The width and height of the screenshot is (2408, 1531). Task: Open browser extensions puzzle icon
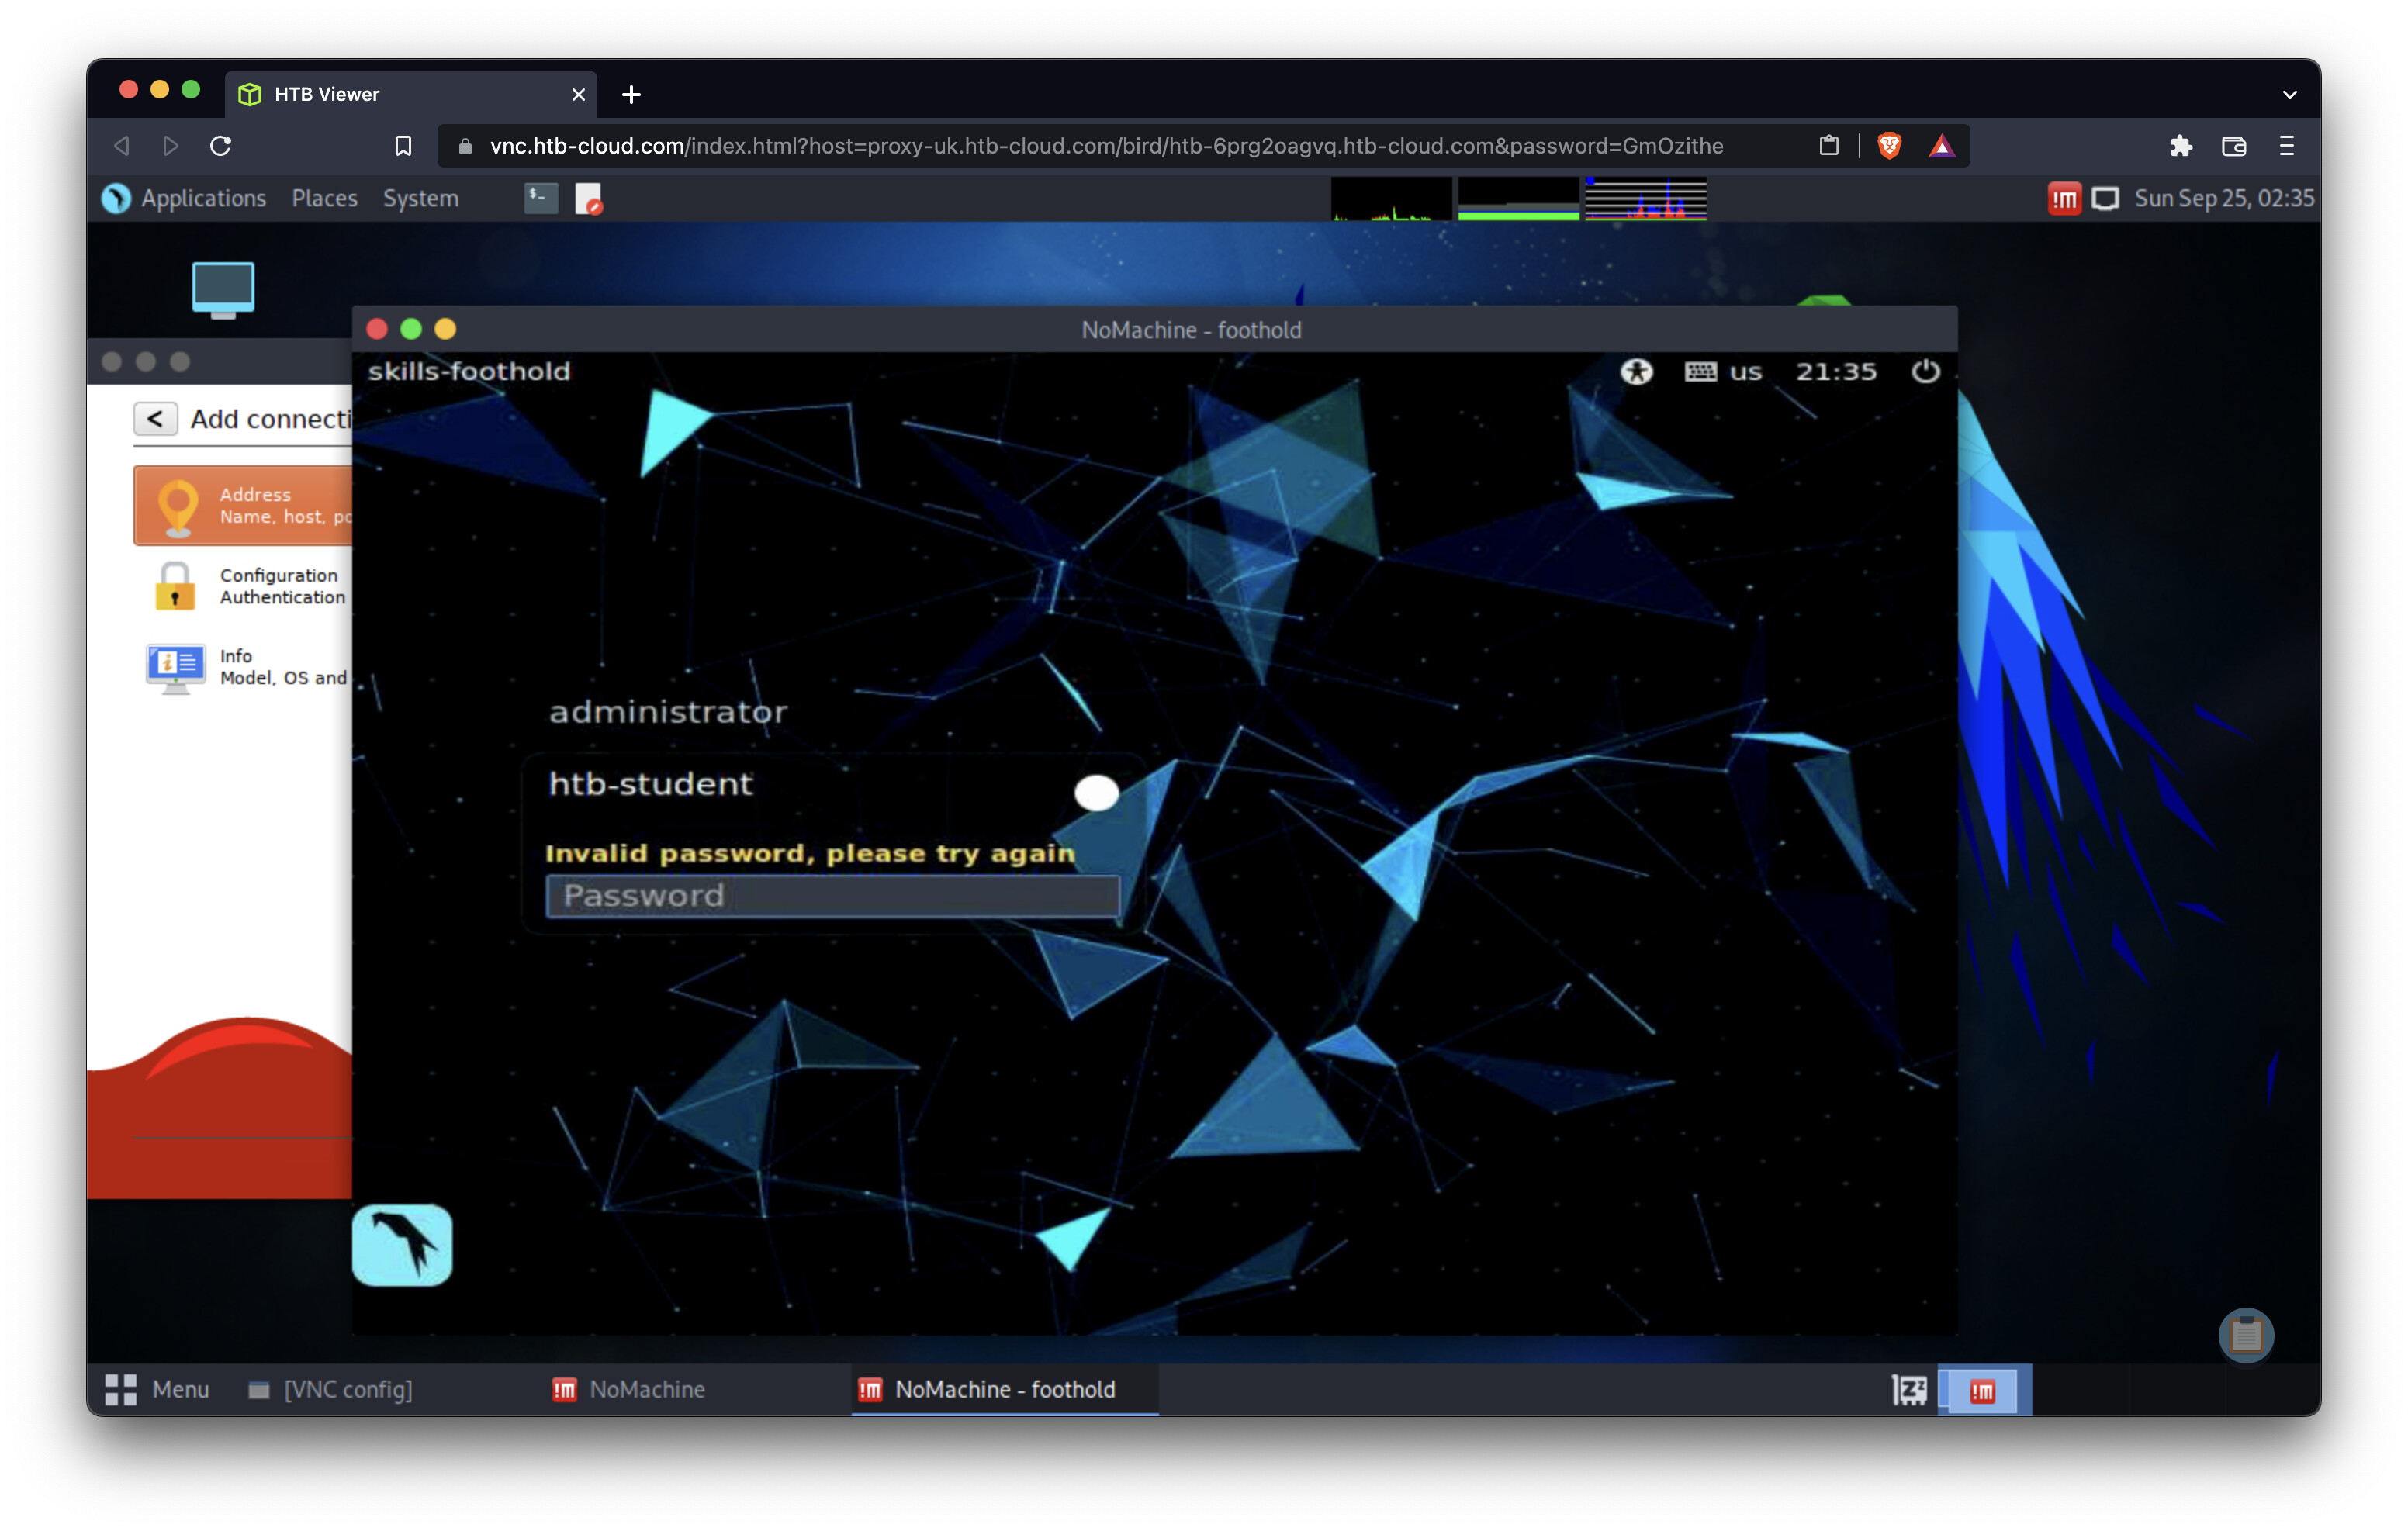pyautogui.click(x=2181, y=146)
